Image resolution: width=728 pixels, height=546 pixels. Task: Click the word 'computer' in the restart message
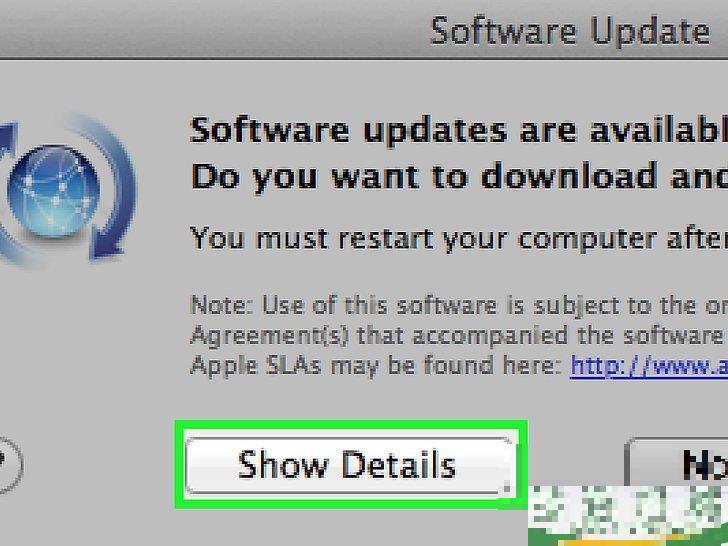pos(587,240)
